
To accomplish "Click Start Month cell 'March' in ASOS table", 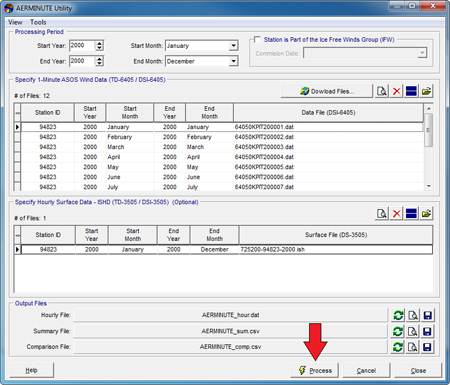I will (130, 147).
